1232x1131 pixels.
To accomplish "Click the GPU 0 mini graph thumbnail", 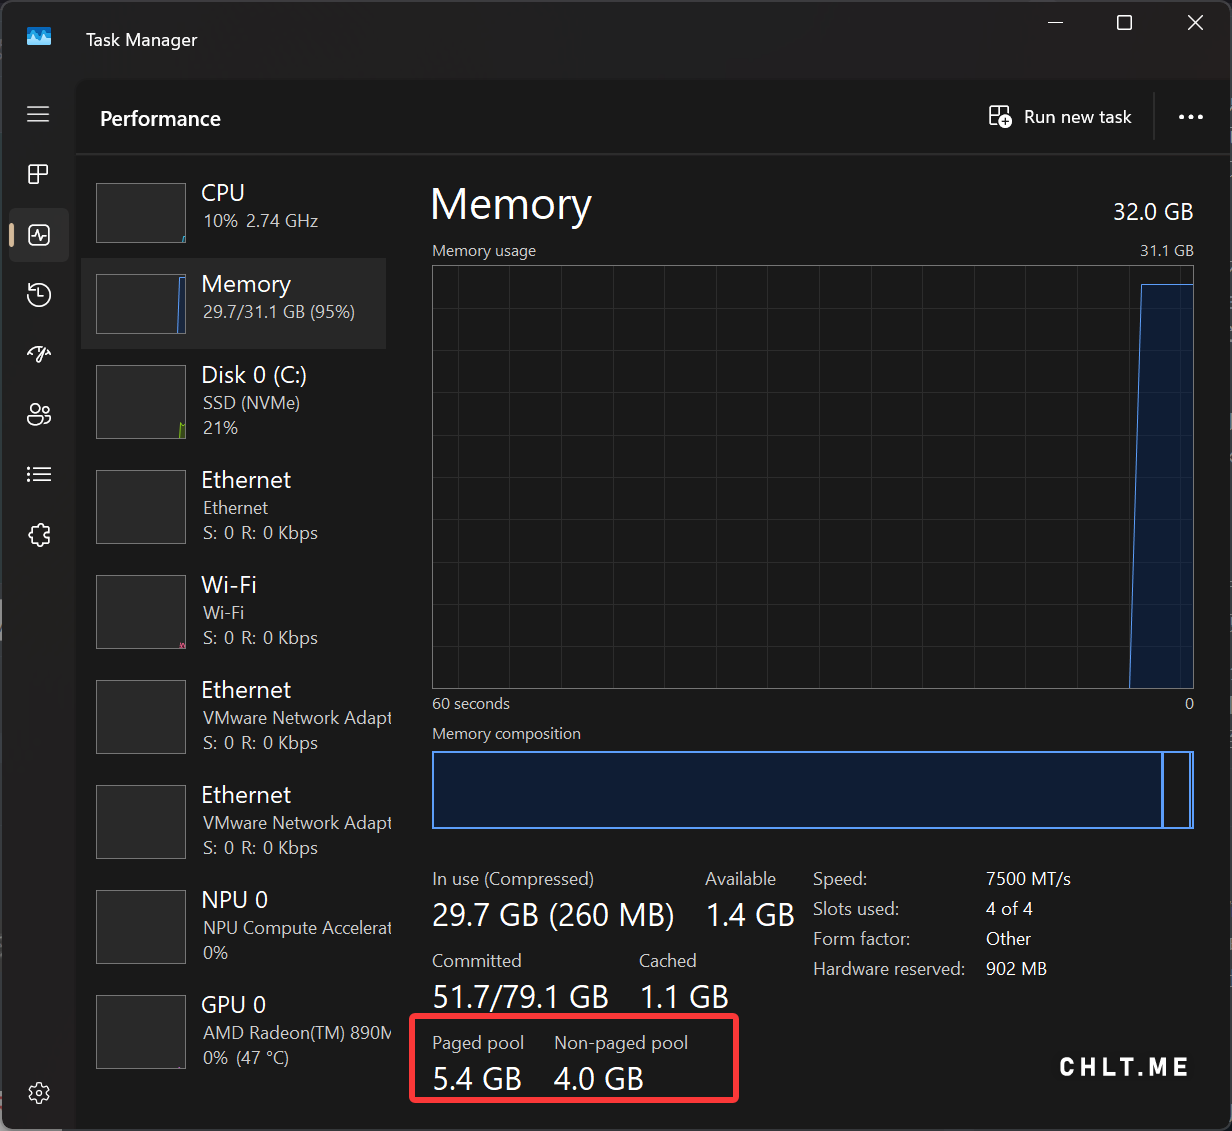I will pos(141,1032).
